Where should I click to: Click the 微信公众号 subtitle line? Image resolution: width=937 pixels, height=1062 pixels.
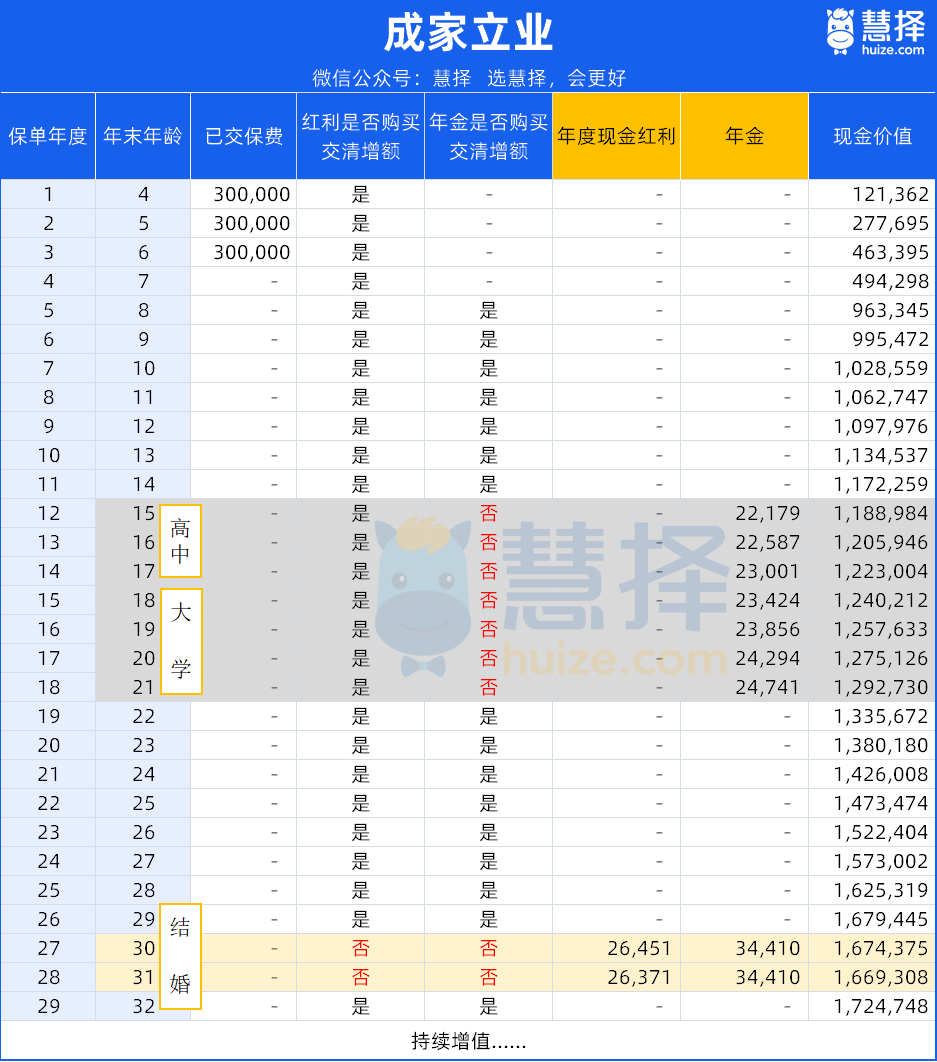(x=468, y=78)
